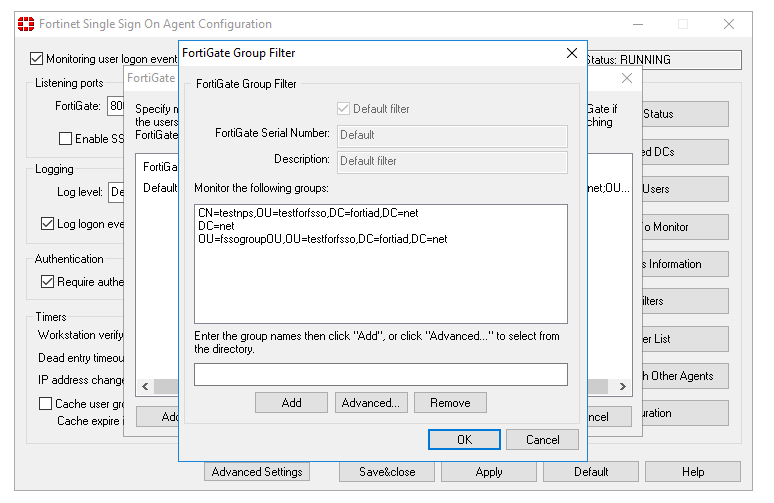This screenshot has height=503, width=774.
Task: Close the Fortinet Single Sign On Agent window
Action: point(729,24)
